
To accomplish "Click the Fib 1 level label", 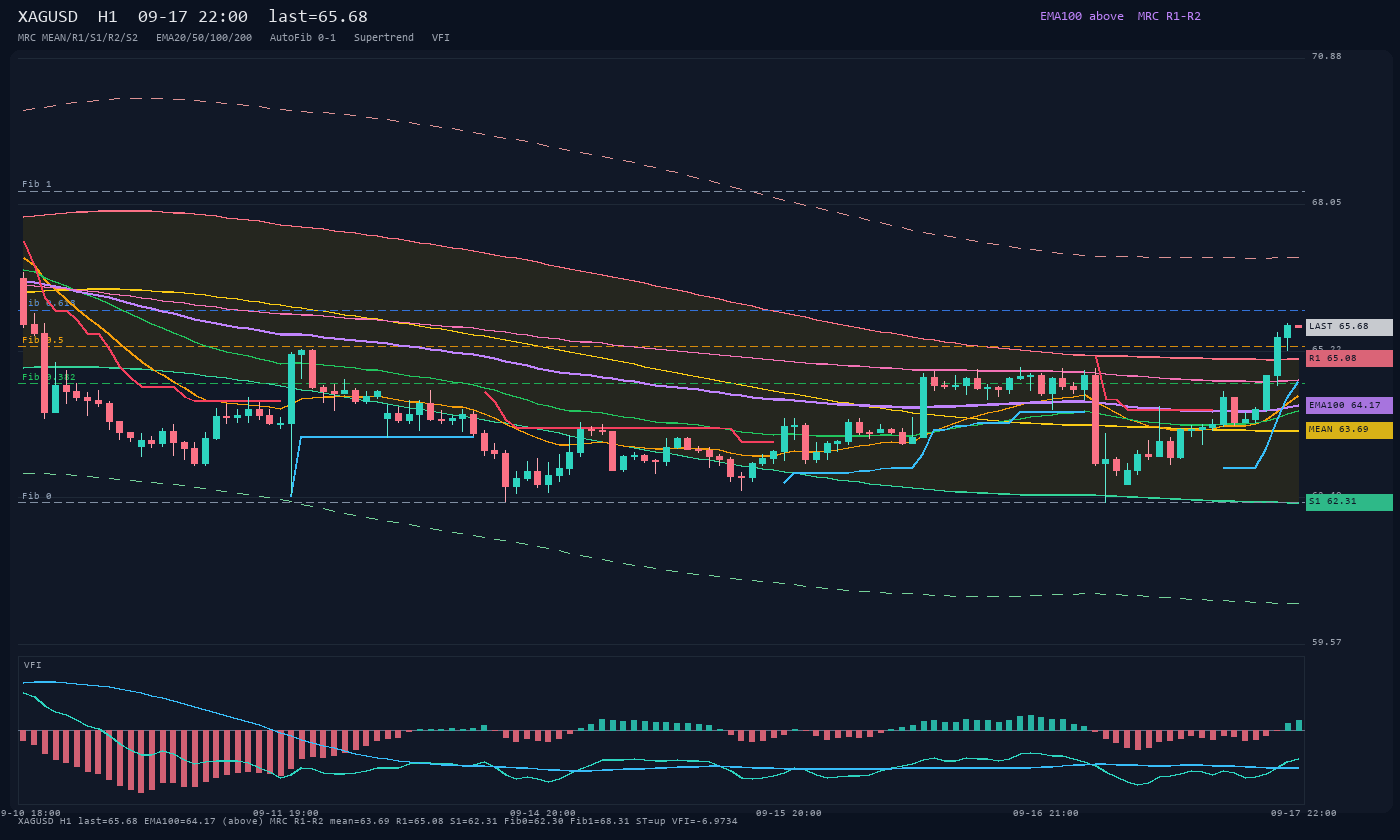I will point(37,184).
